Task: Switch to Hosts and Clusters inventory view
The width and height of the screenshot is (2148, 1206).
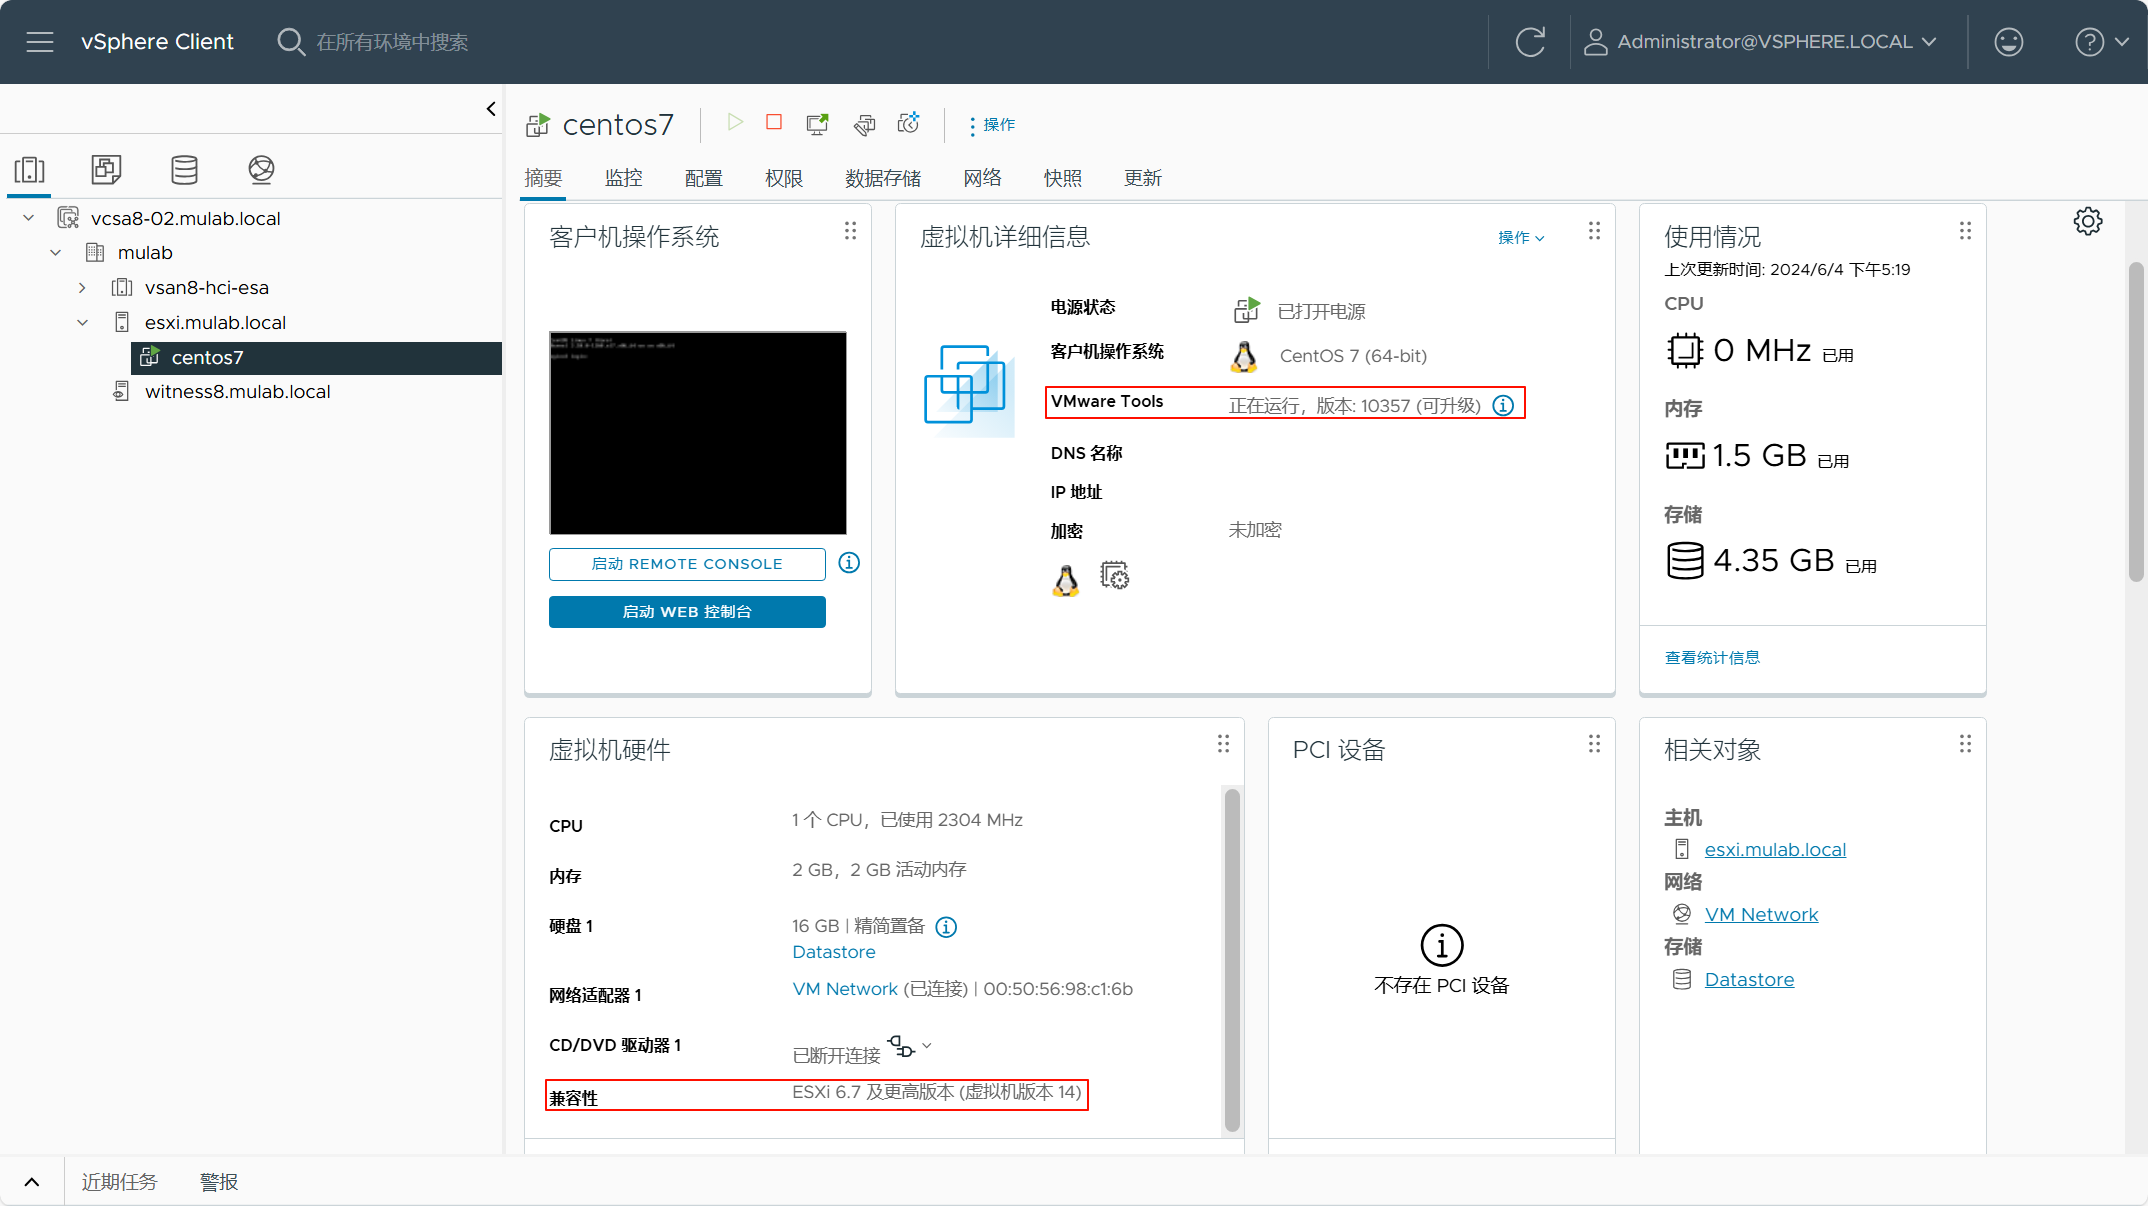Action: pyautogui.click(x=30, y=170)
